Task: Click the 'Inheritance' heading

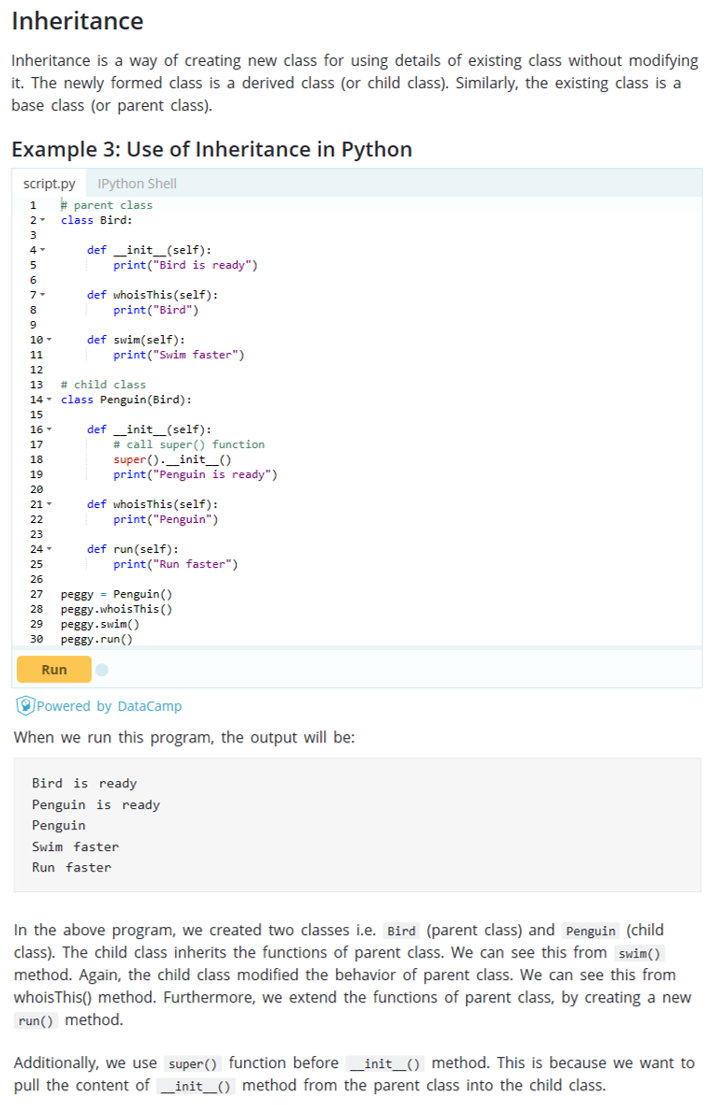Action: tap(78, 20)
